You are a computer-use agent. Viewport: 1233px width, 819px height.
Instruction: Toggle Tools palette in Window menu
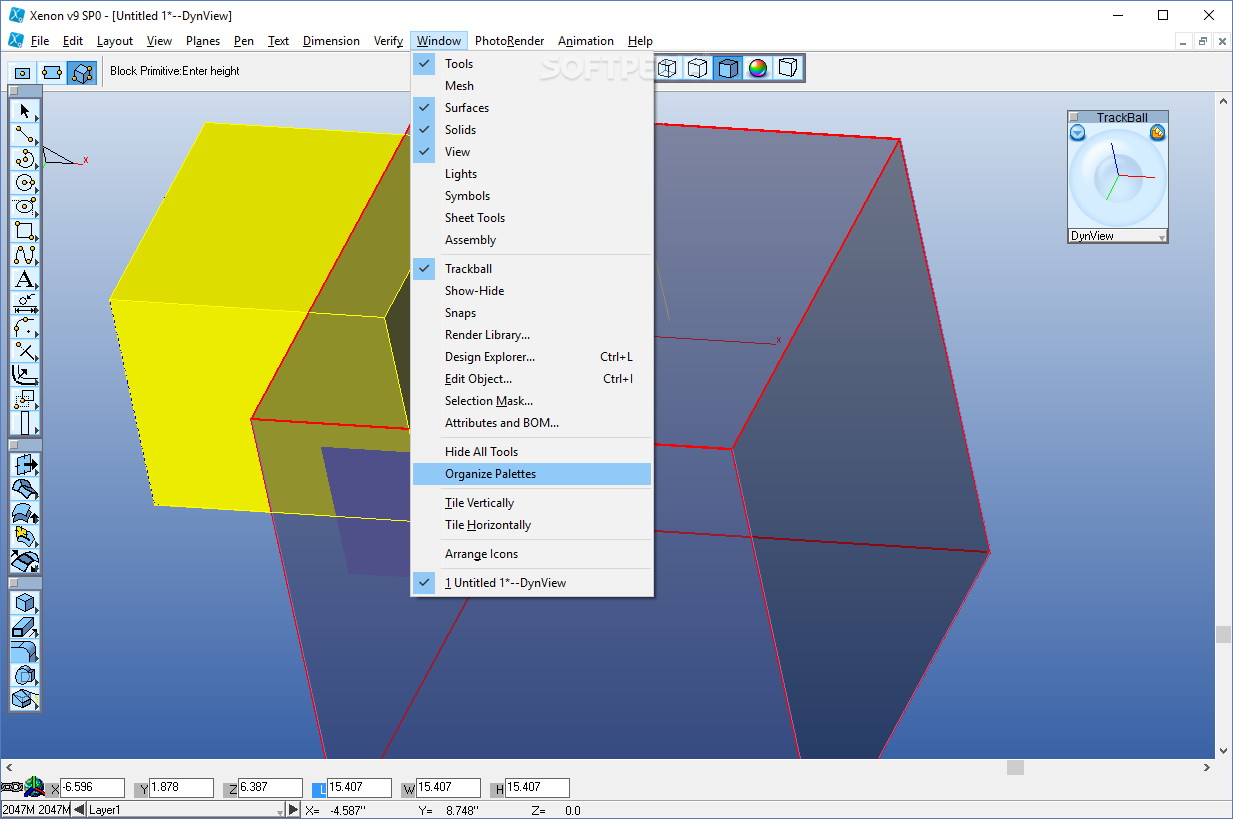[532, 64]
